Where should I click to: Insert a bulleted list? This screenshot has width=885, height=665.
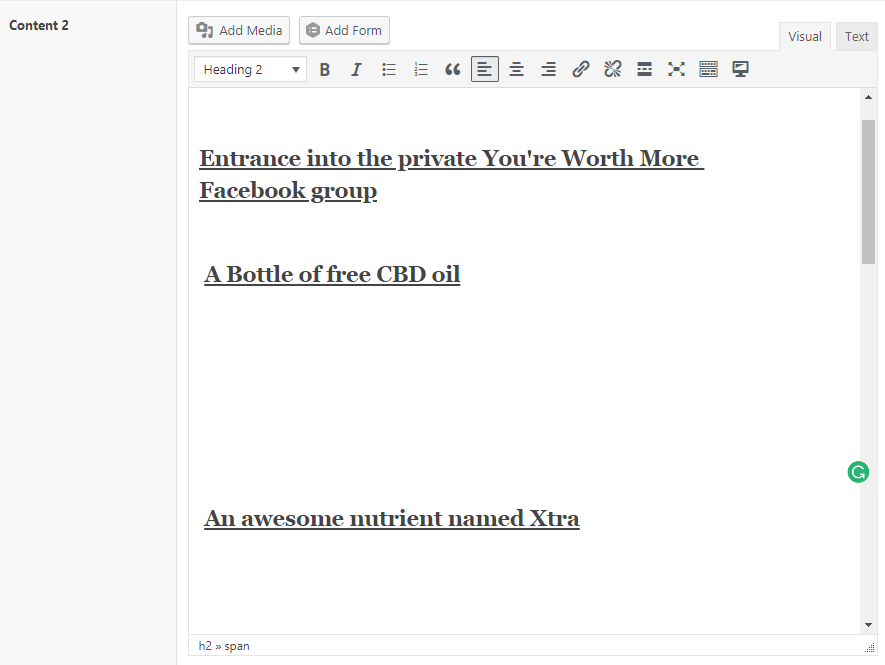tap(388, 69)
